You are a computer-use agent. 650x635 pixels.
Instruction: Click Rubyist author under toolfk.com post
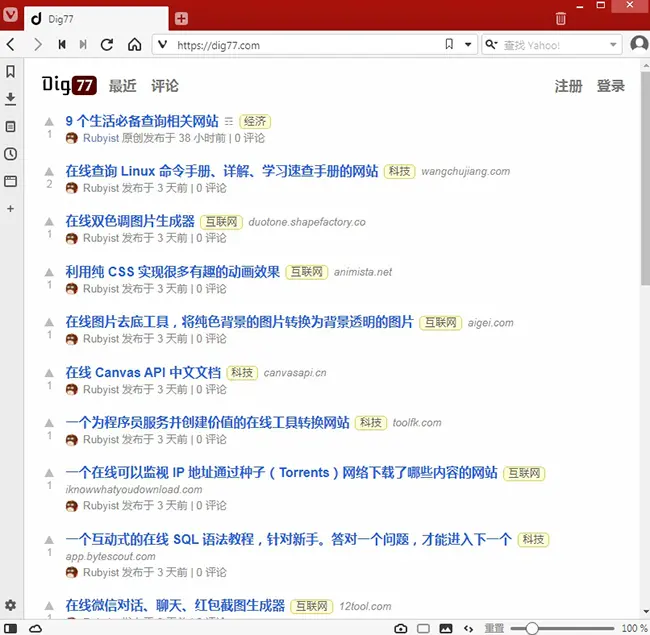101,439
